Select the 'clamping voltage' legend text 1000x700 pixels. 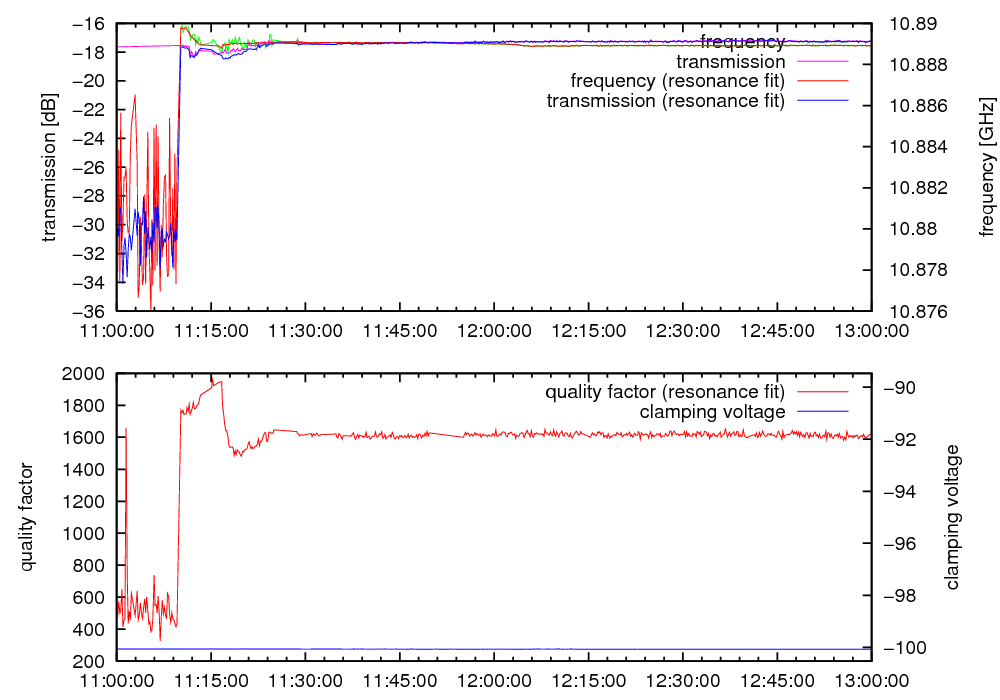(x=712, y=412)
